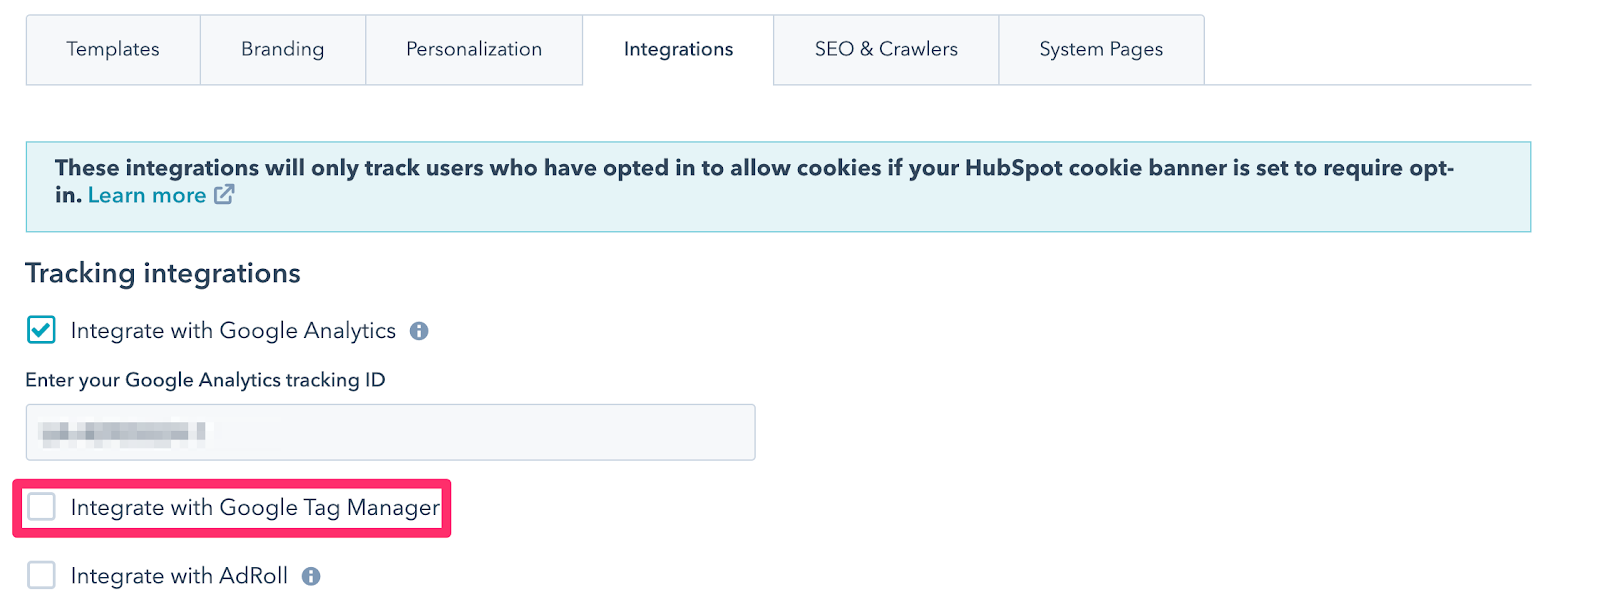Tick the AdRoll integration checkbox

(41, 575)
